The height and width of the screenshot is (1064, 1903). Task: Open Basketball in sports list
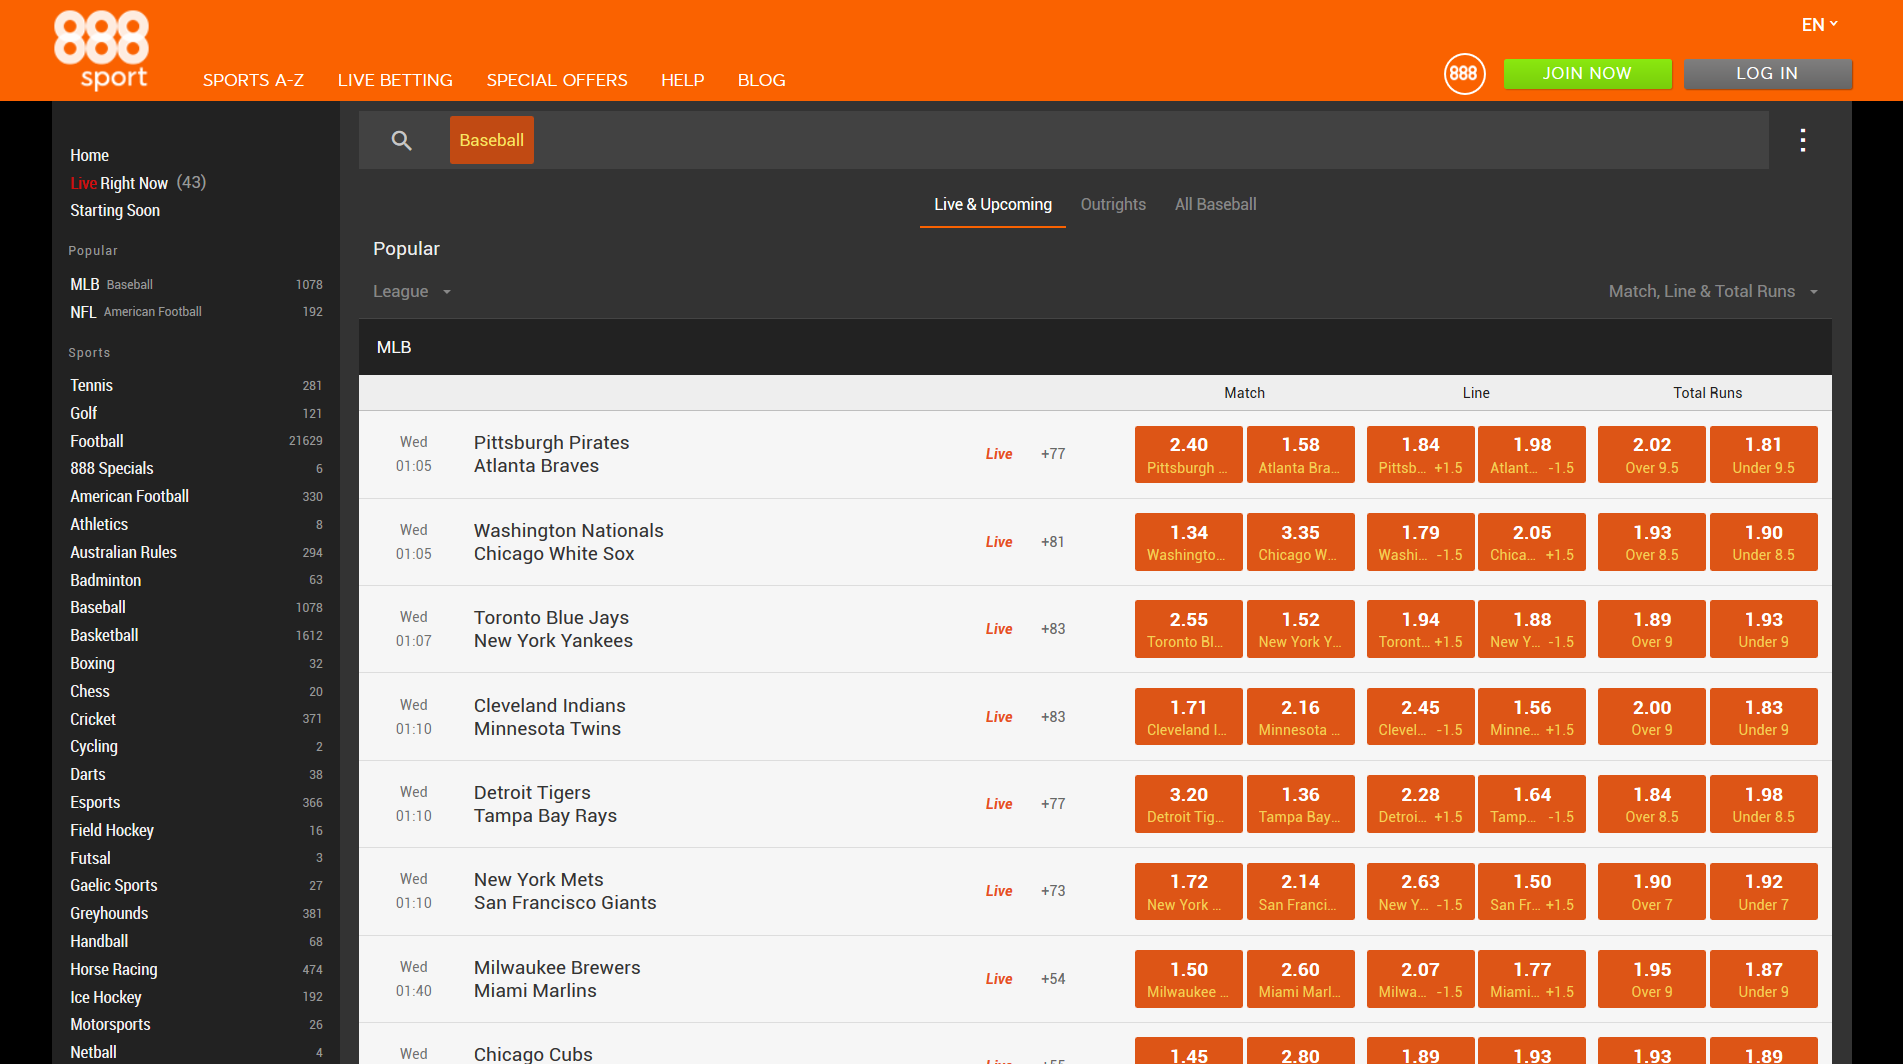coord(196,635)
